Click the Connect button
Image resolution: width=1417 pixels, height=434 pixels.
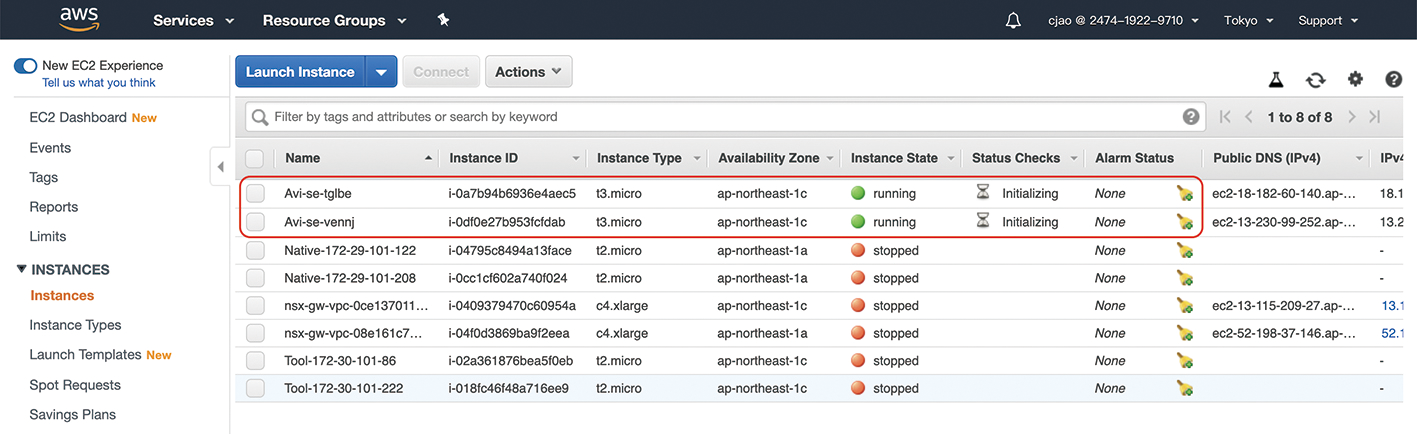pos(441,72)
